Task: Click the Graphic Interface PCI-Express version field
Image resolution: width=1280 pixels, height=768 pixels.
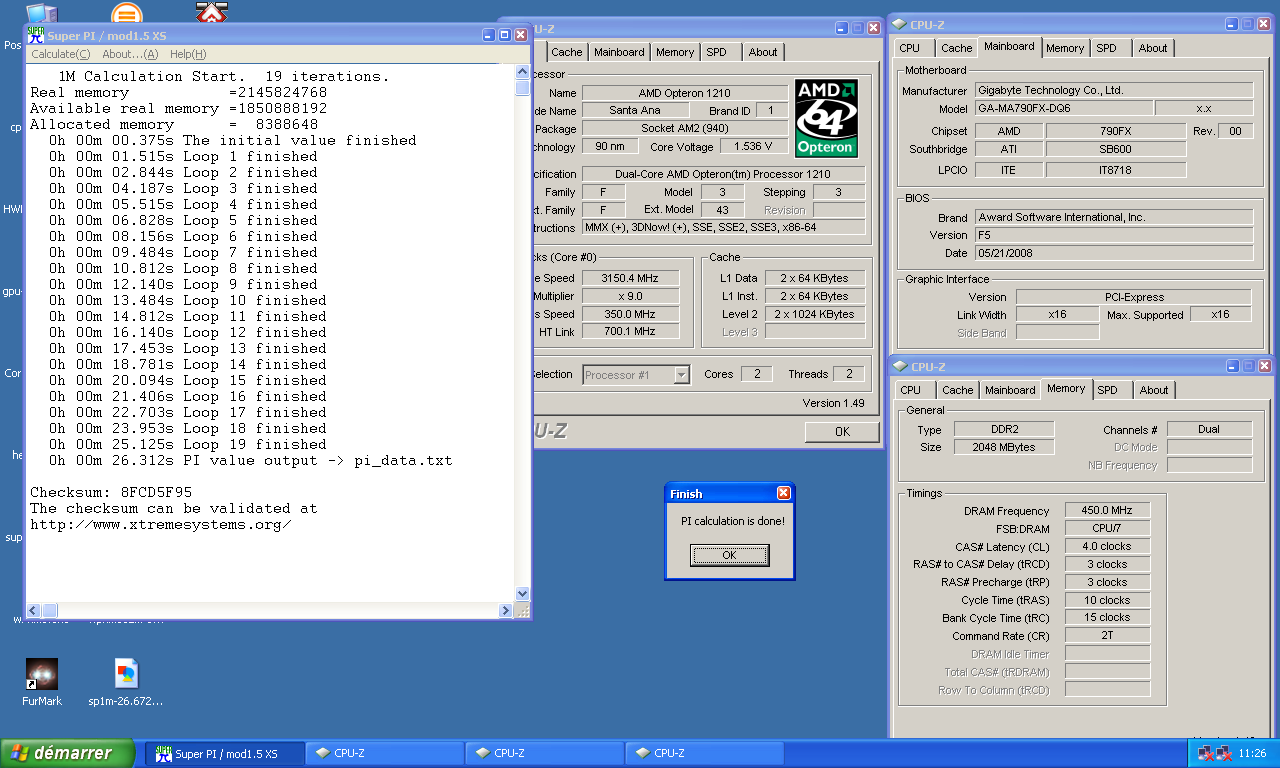Action: [x=1133, y=297]
